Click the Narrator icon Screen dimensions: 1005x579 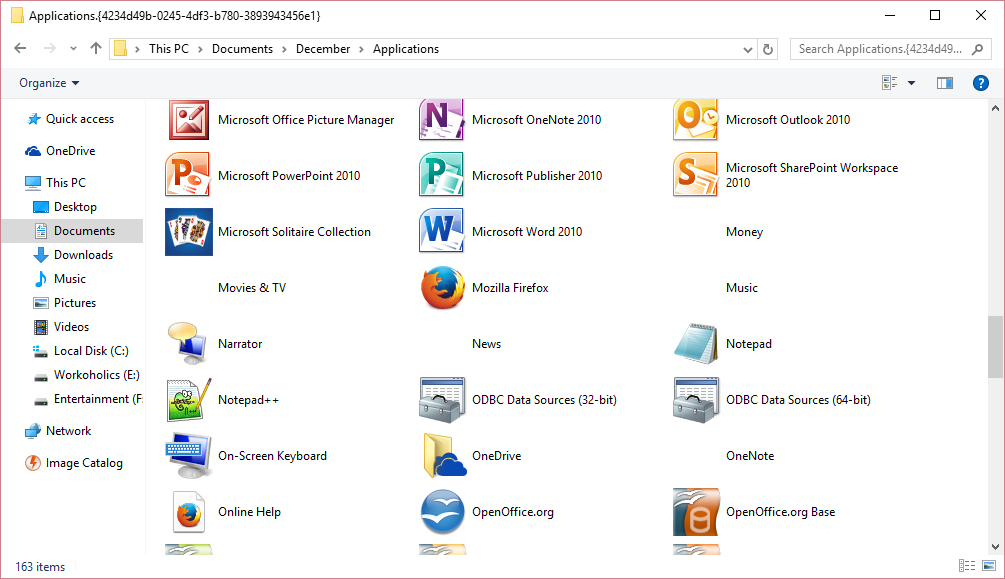[187, 343]
